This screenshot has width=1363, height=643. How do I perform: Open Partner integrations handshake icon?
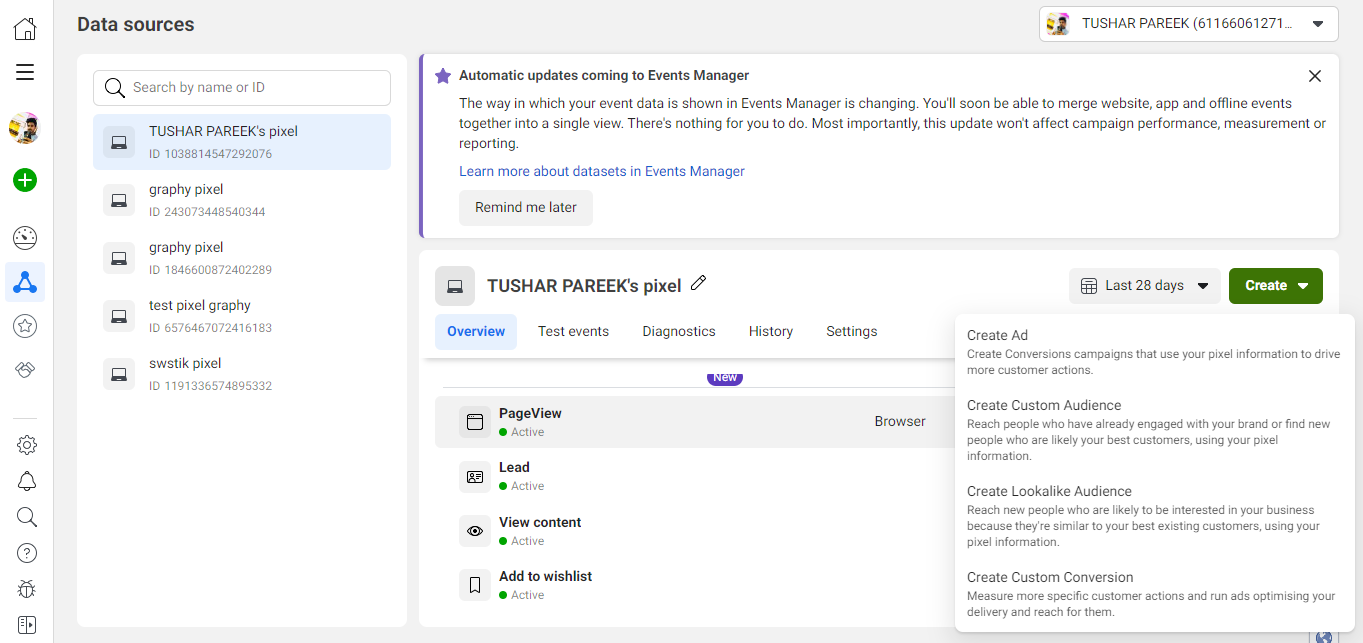25,370
